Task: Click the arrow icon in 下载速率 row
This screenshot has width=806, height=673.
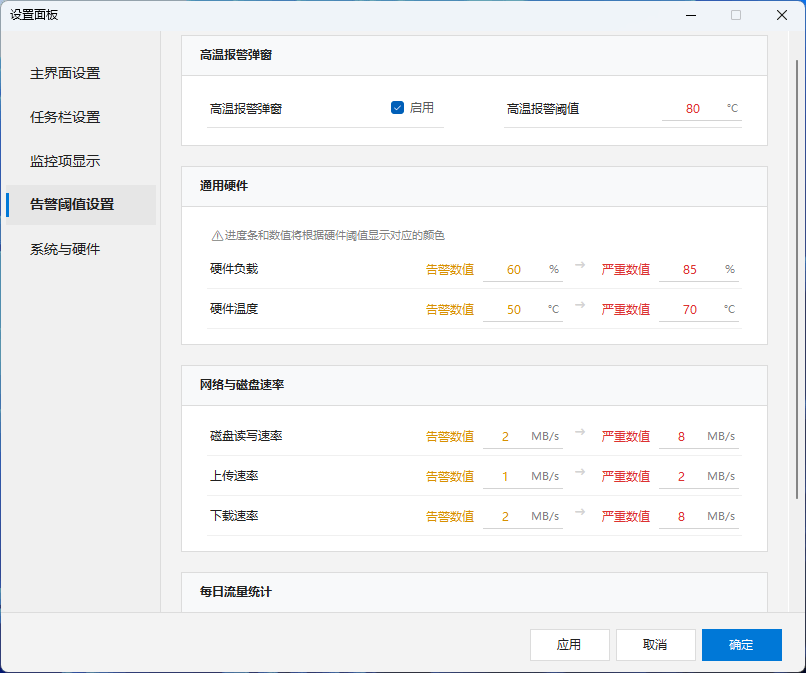Action: click(580, 512)
